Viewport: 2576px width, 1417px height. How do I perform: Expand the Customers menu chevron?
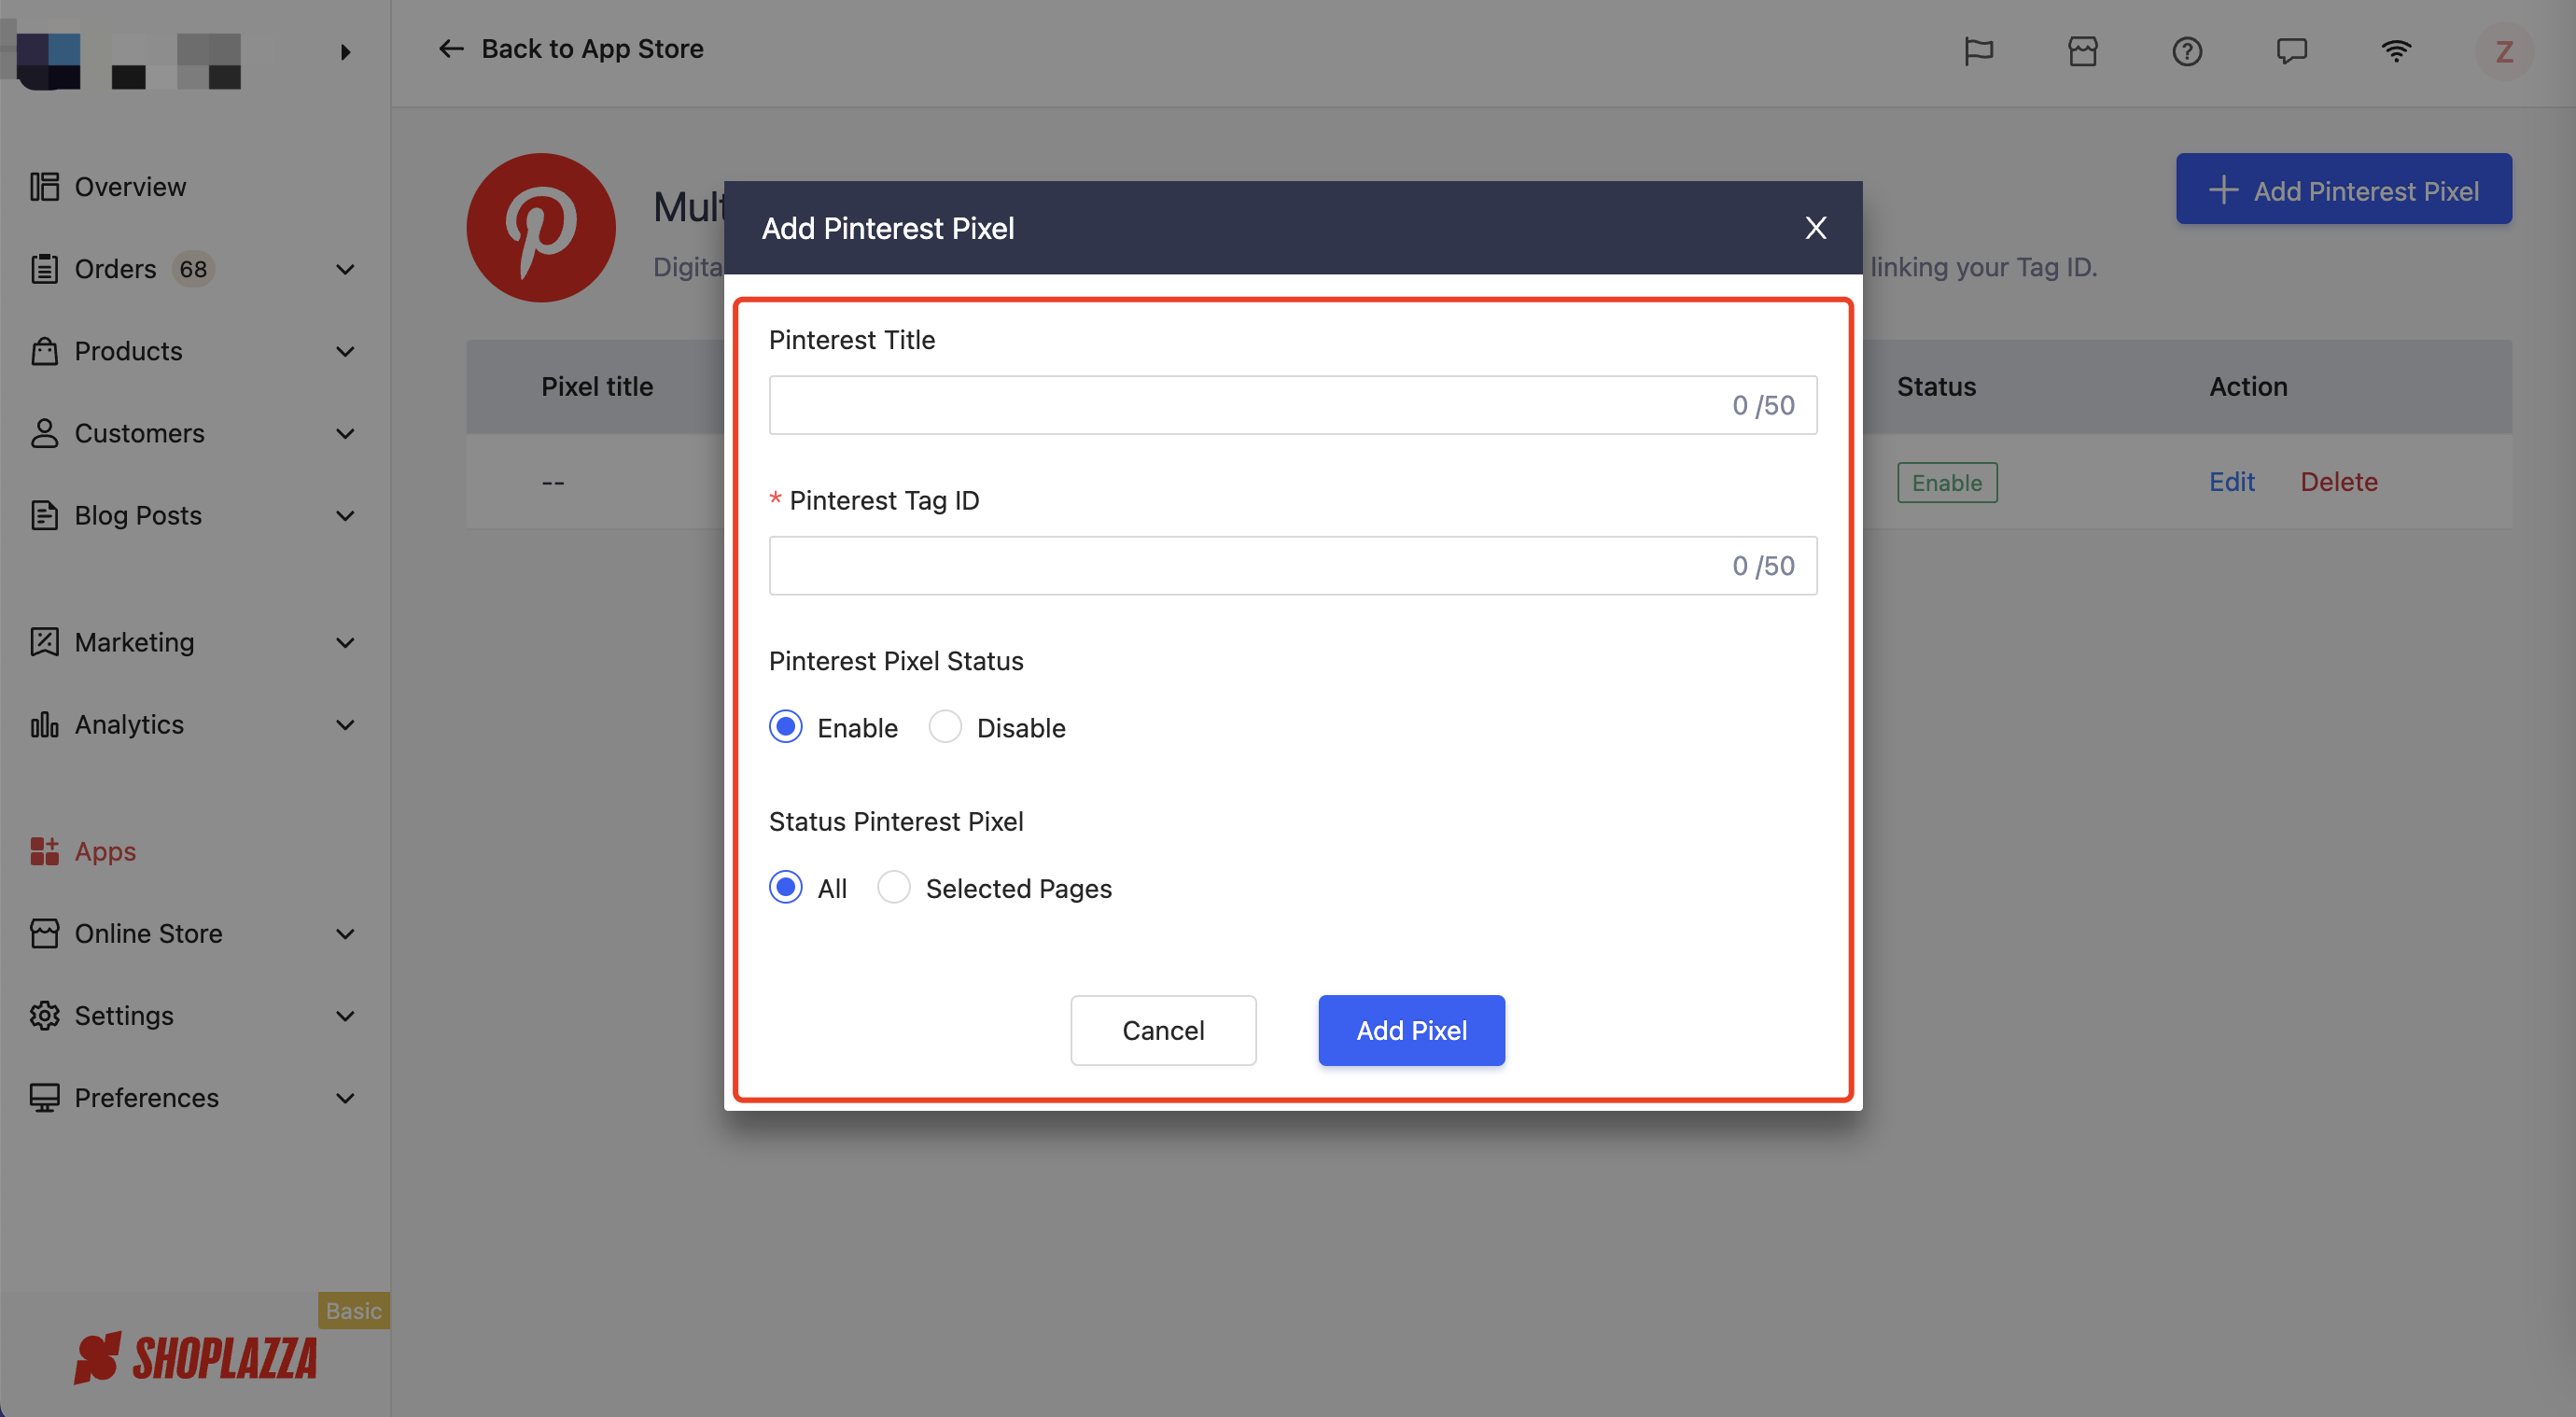[x=345, y=433]
